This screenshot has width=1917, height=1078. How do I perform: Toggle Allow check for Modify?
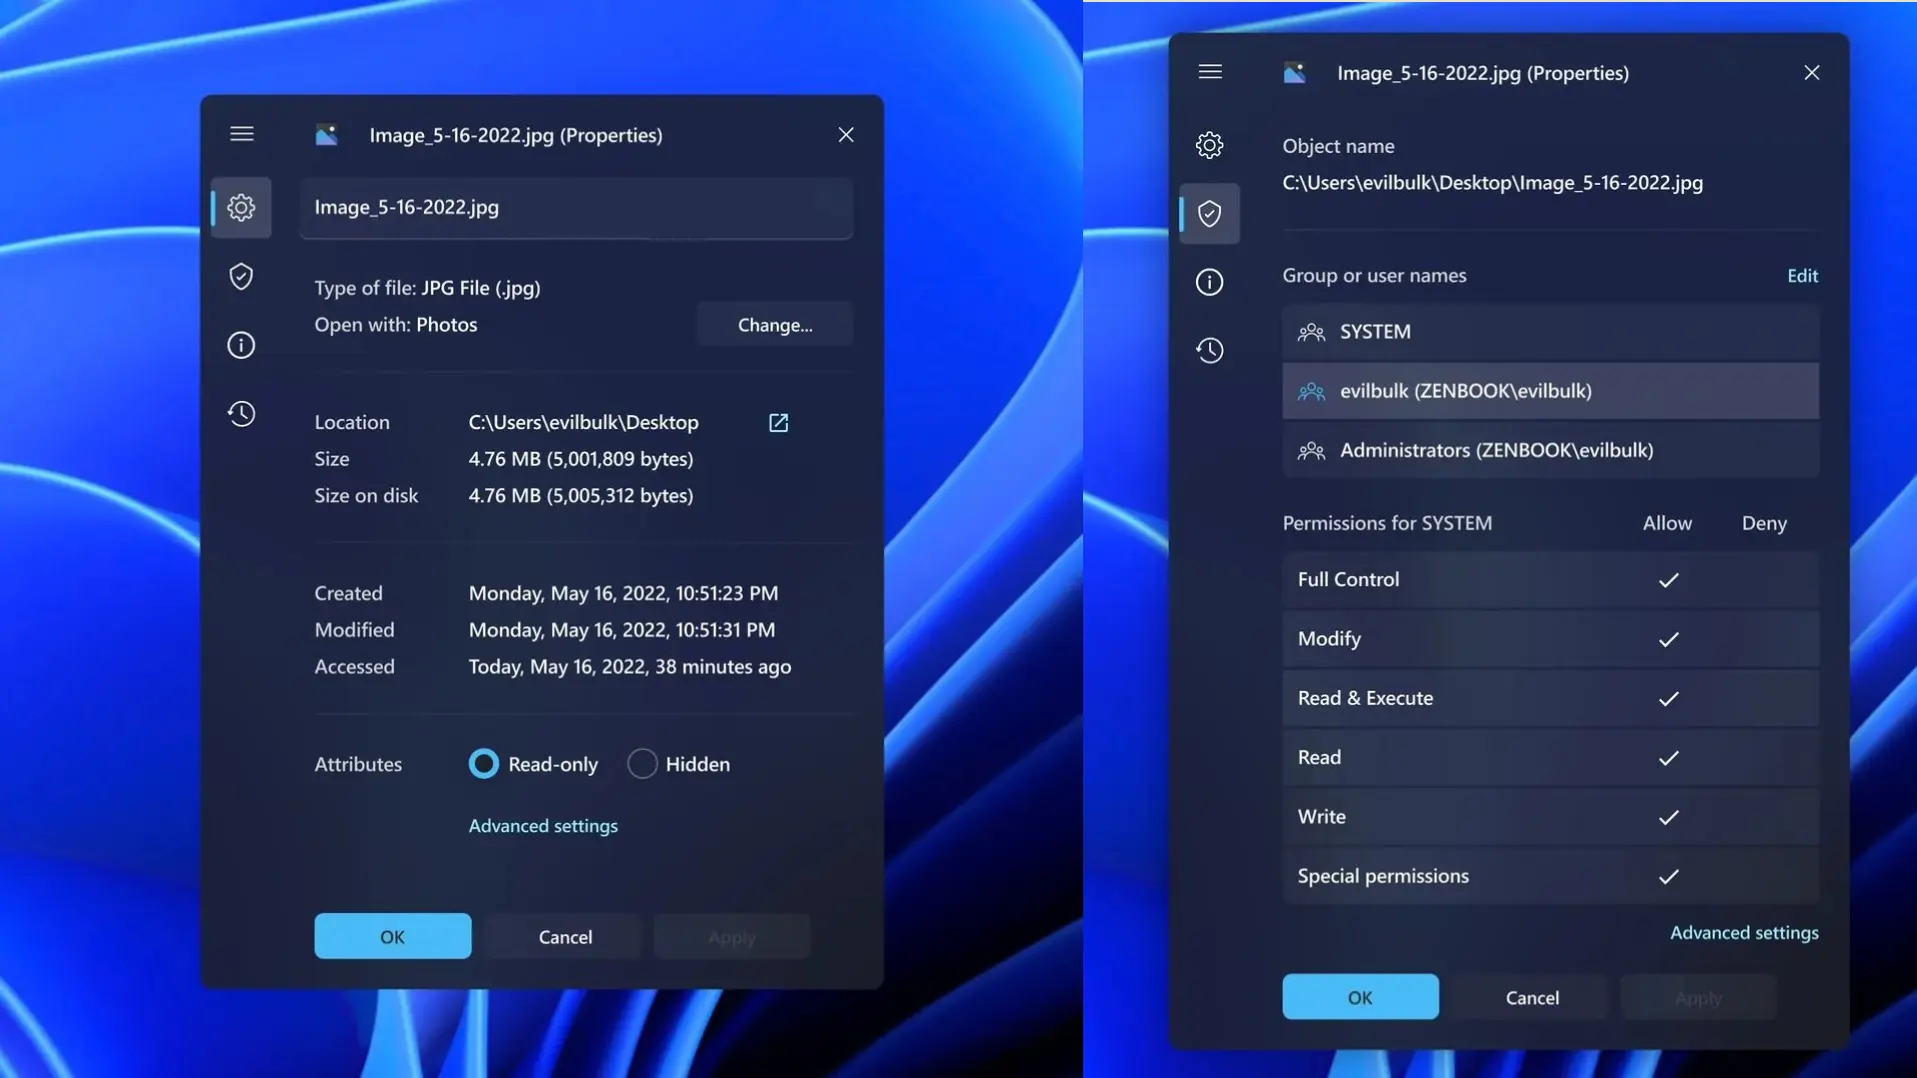coord(1668,639)
